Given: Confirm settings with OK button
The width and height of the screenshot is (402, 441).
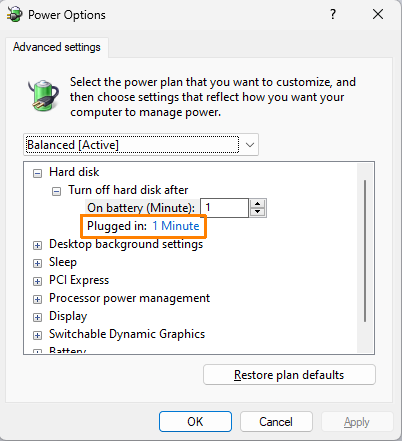Looking at the screenshot, I should 195,422.
